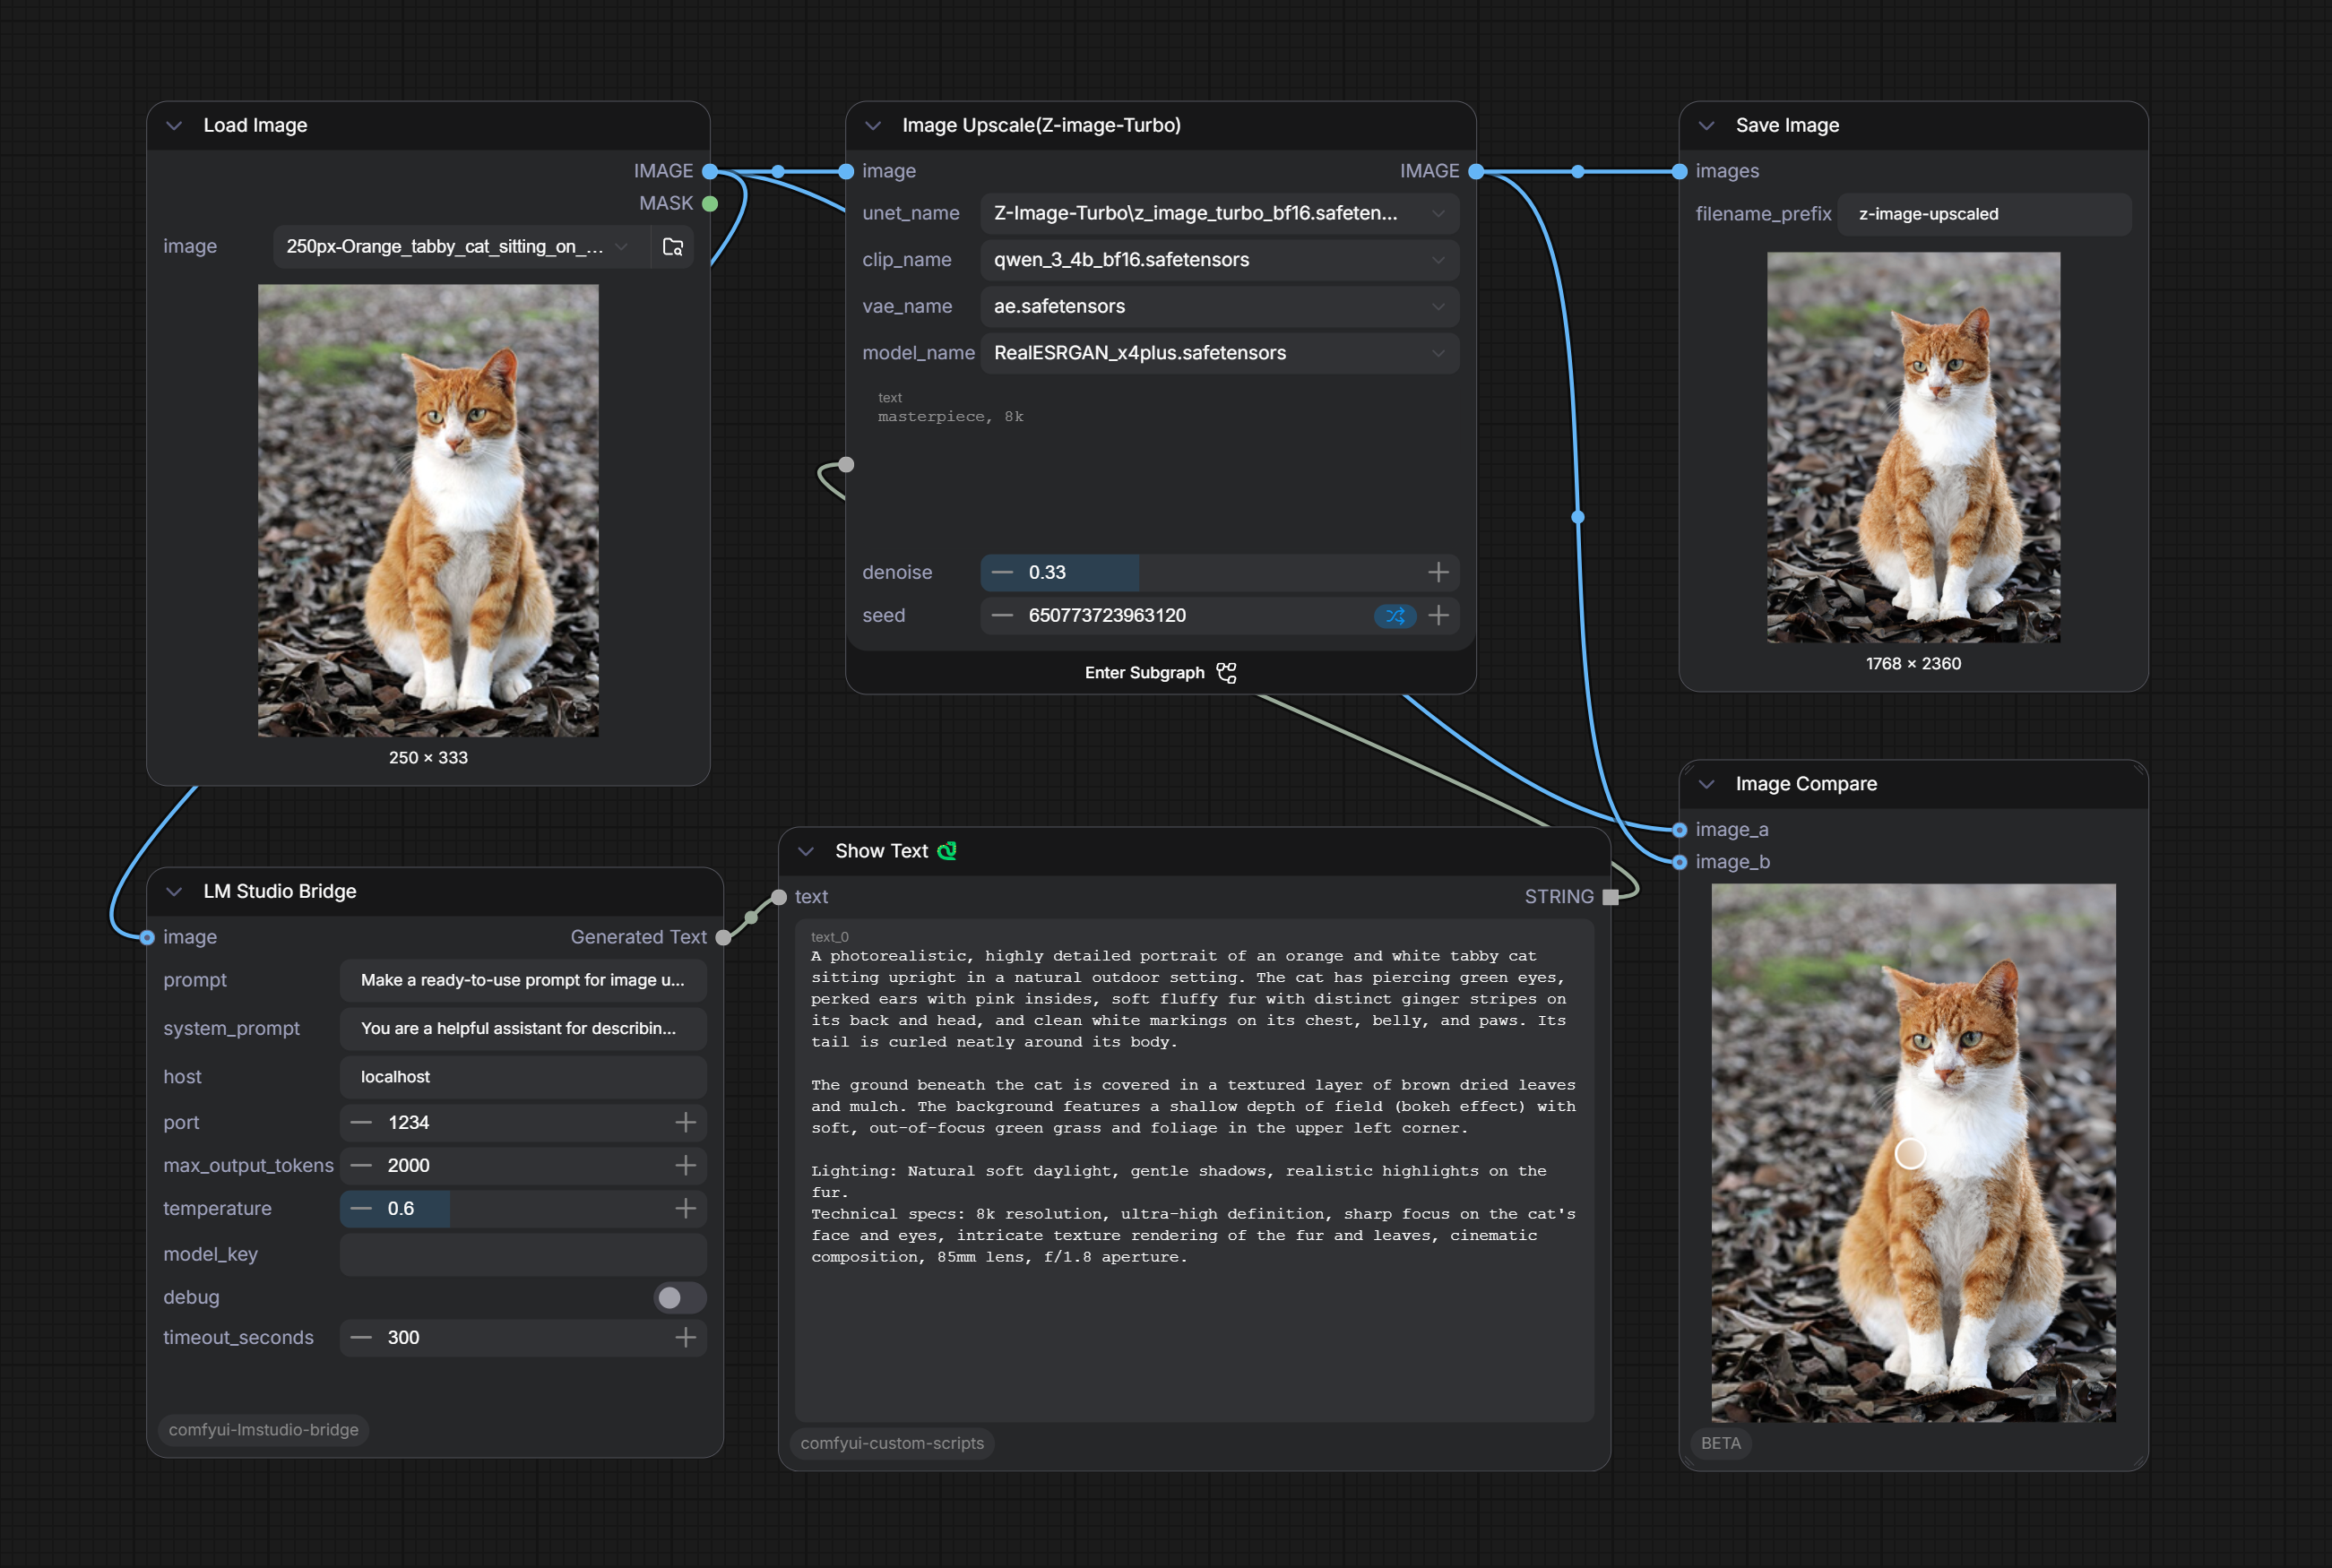
Task: Click the comfyui-lmstudio-bridge badge
Action: tap(263, 1430)
